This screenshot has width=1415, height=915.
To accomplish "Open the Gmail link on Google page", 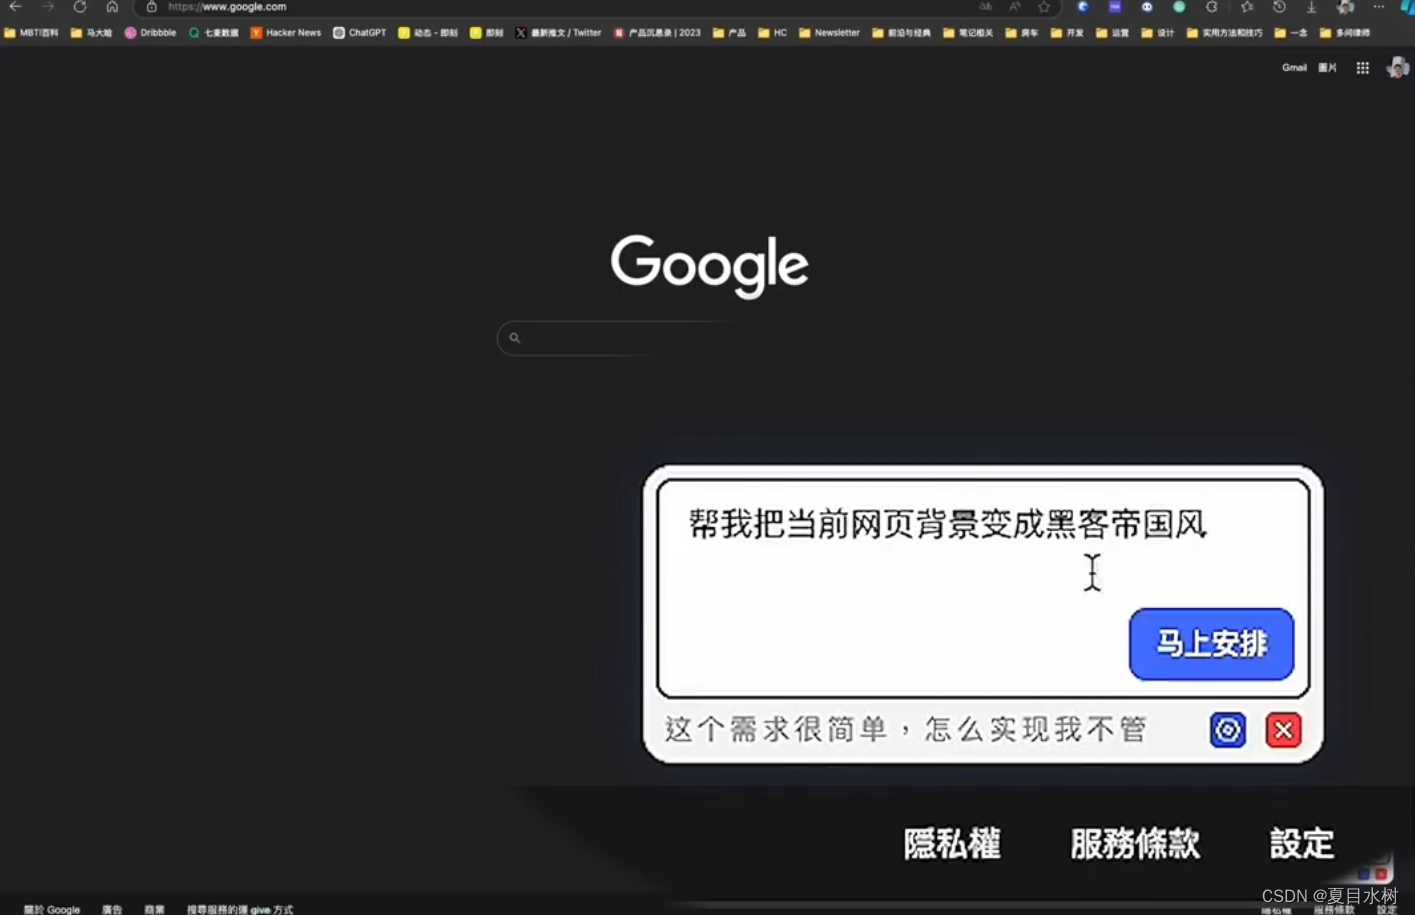I will pyautogui.click(x=1294, y=68).
